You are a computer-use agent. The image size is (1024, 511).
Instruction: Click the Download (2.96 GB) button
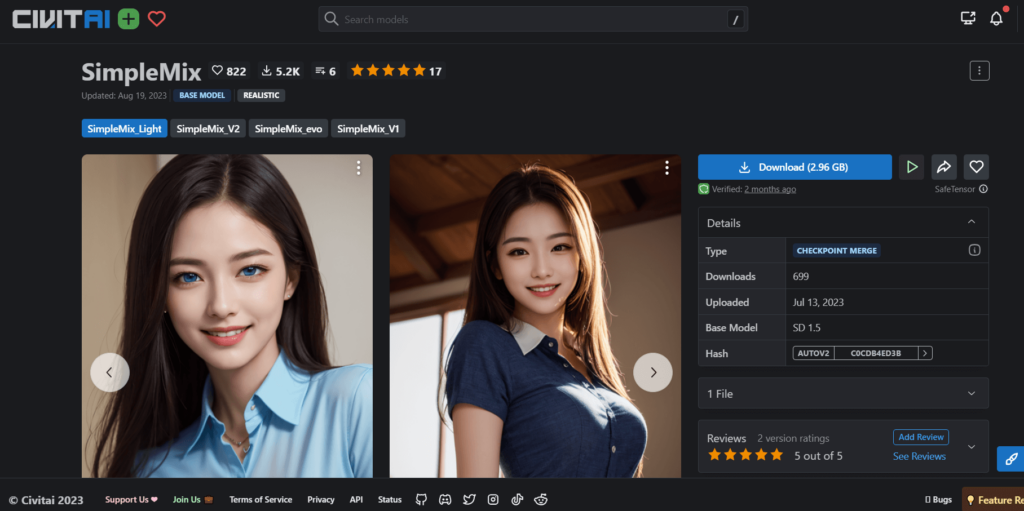(794, 167)
